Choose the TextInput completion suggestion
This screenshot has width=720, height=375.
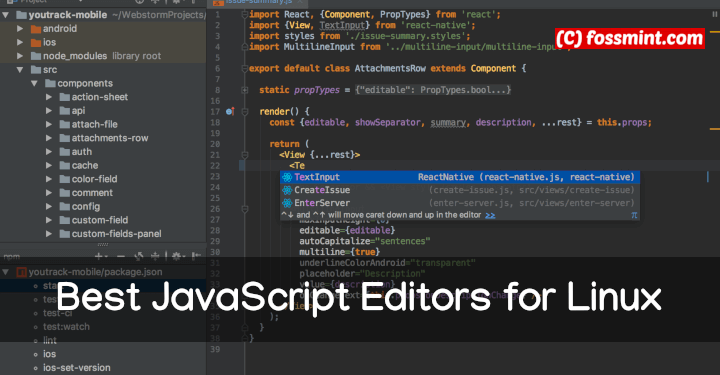point(460,177)
